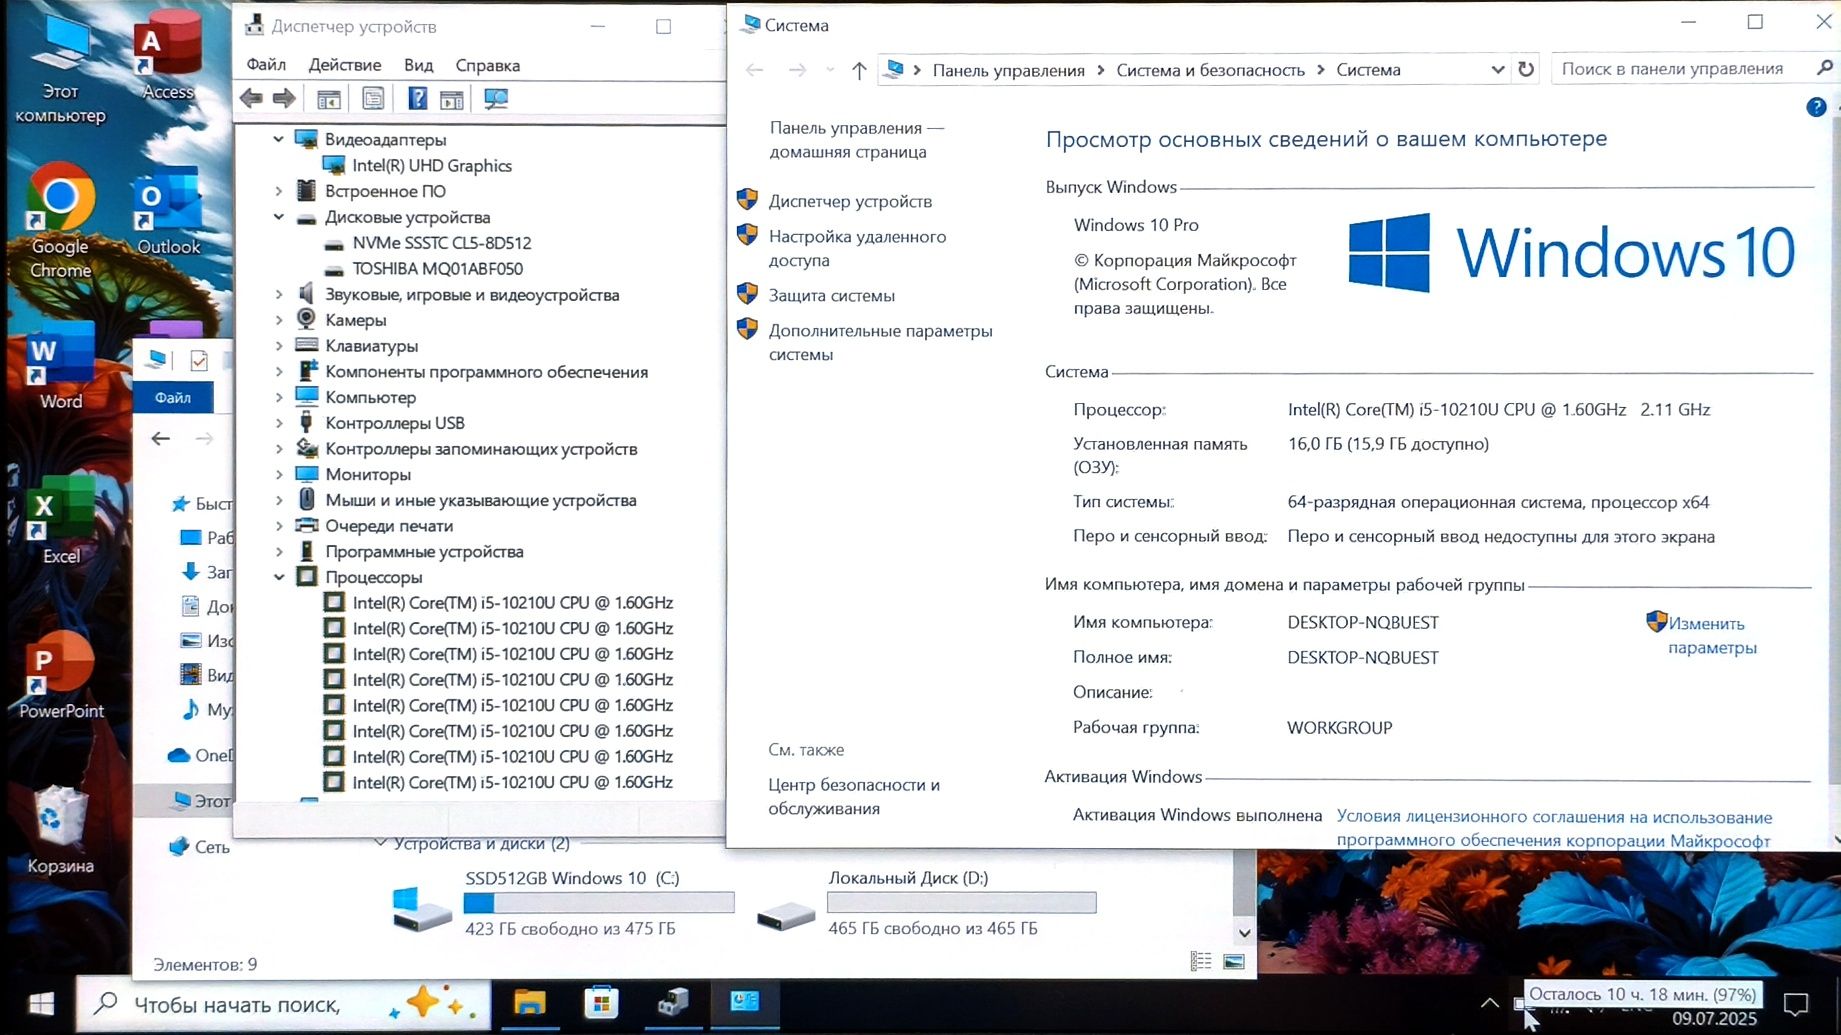
Task: Click Система и безопасность breadcrumb
Action: (1210, 70)
